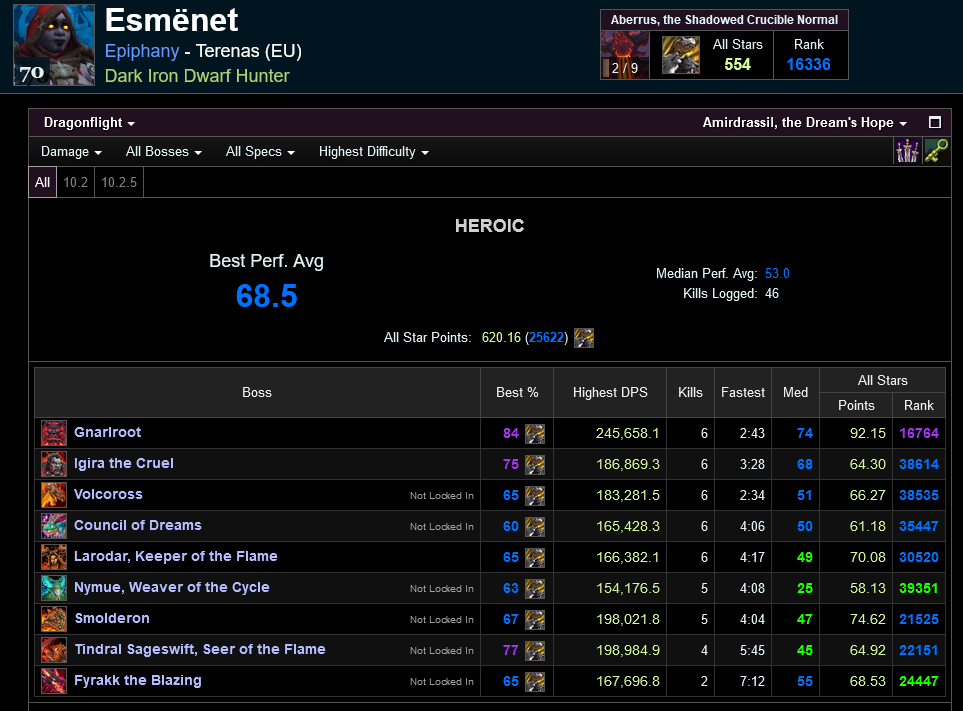
Task: Click spec icon in Volcoross's Best % cell
Action: (535, 495)
